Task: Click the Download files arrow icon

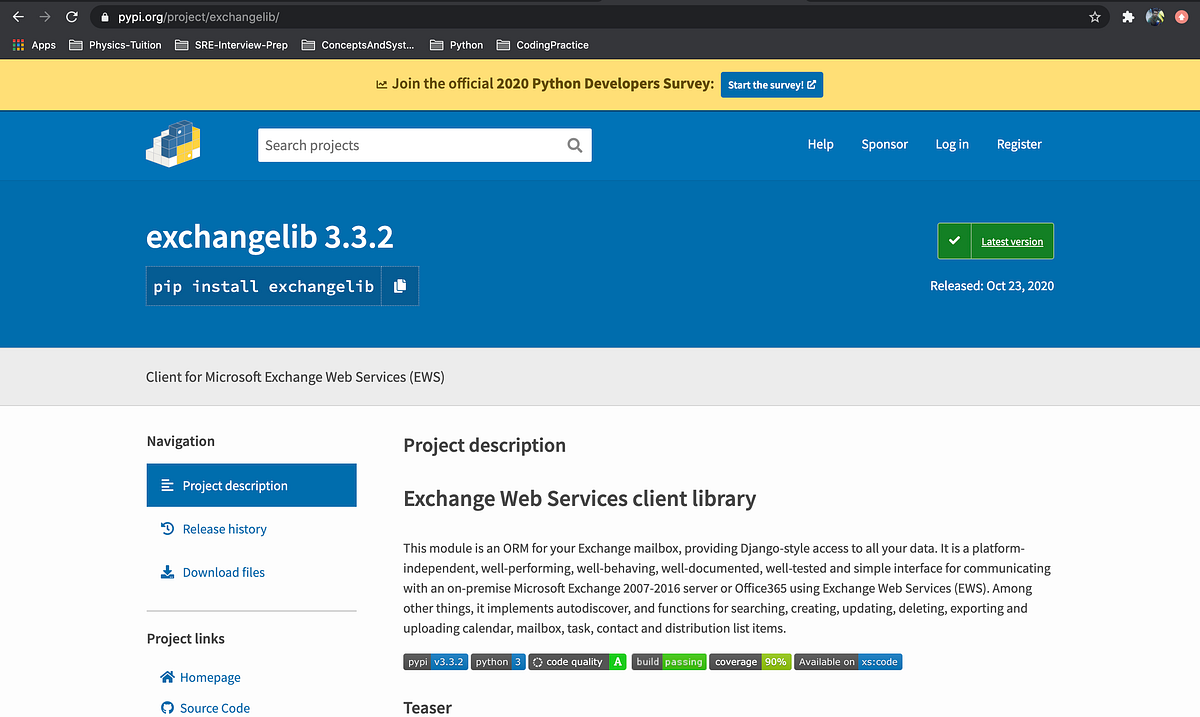Action: click(166, 571)
